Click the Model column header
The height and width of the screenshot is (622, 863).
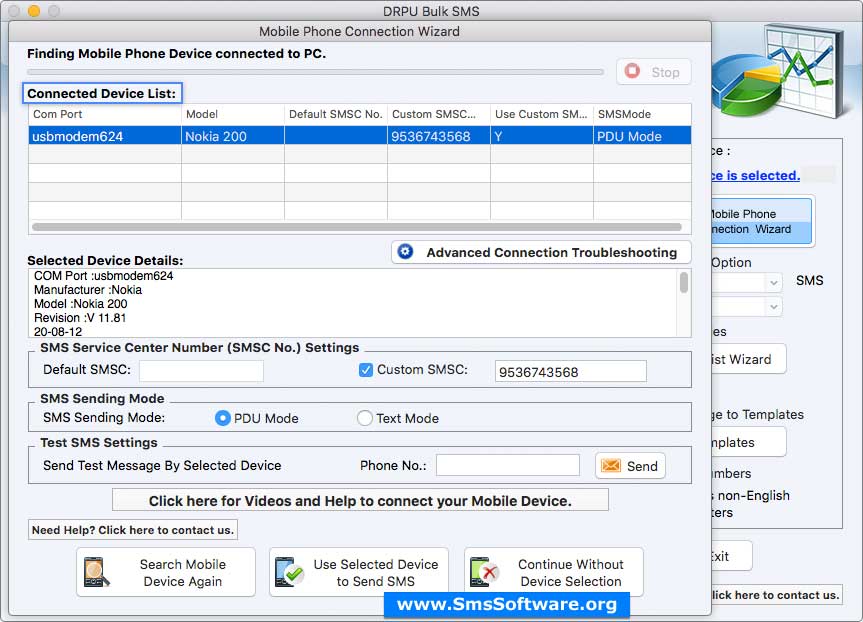tap(233, 114)
